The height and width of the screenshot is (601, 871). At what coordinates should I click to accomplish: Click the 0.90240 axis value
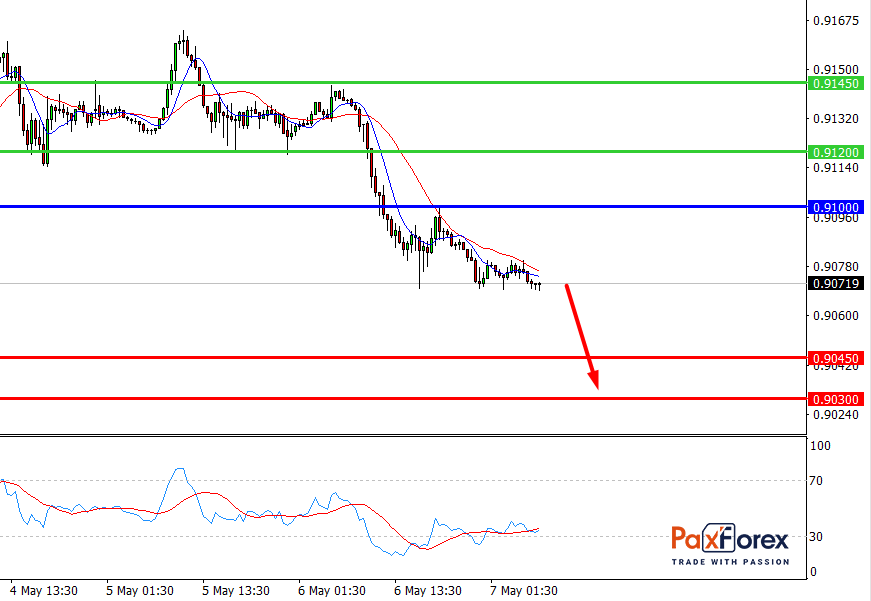835,415
